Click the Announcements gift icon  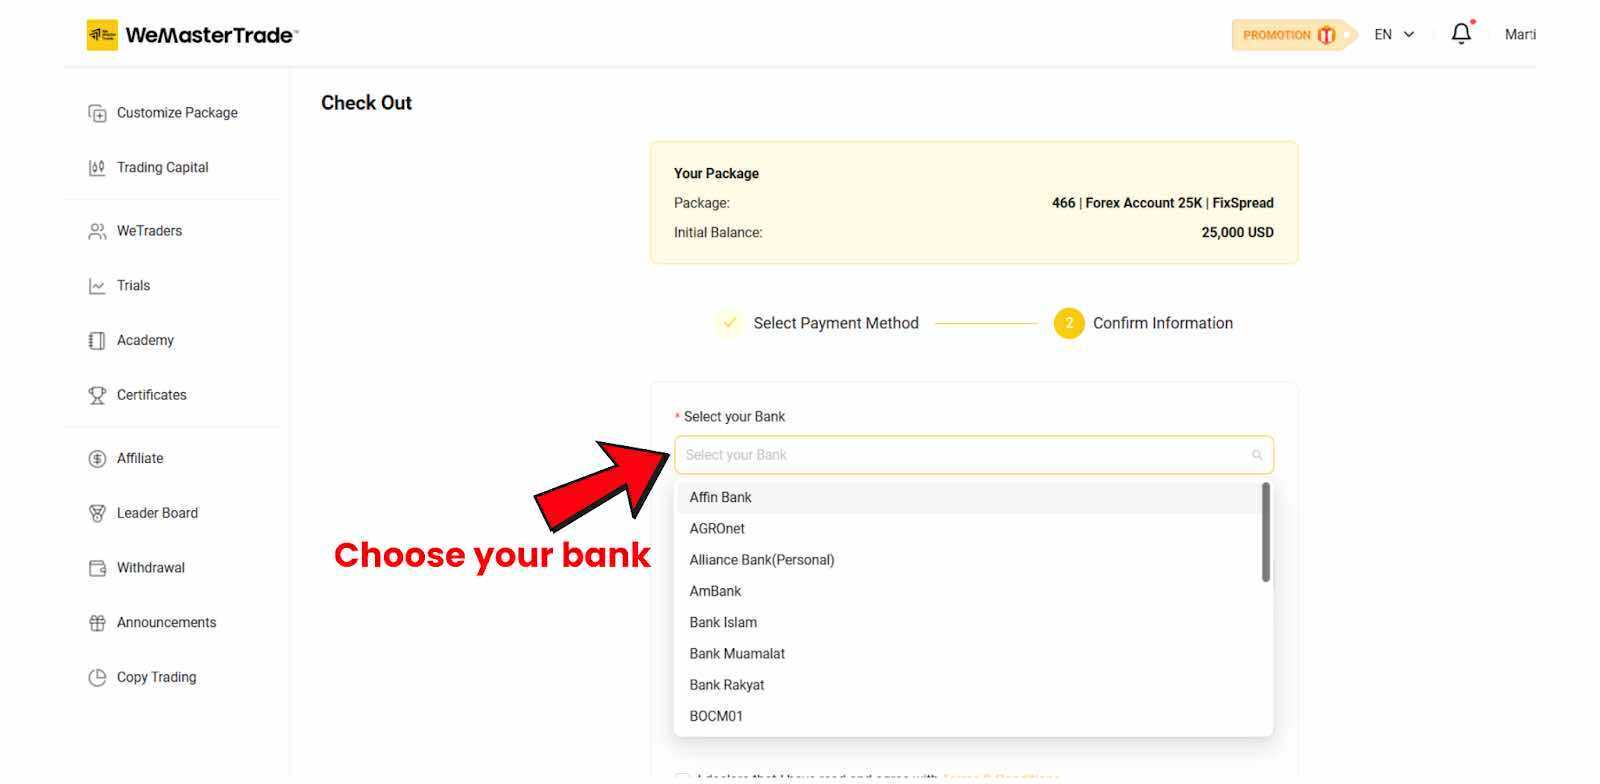tap(97, 623)
